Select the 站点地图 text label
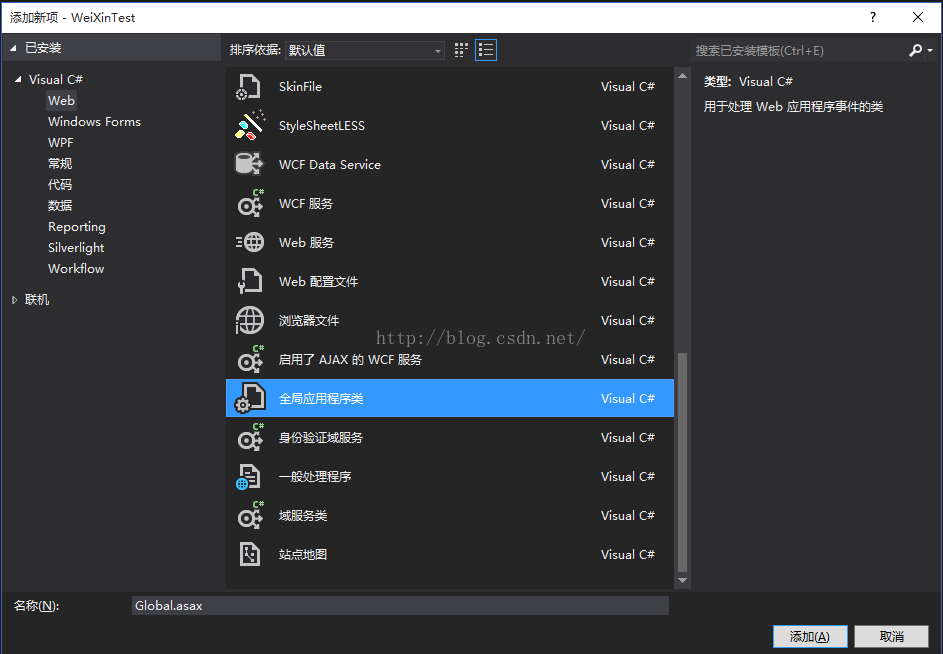943x654 pixels. (303, 554)
